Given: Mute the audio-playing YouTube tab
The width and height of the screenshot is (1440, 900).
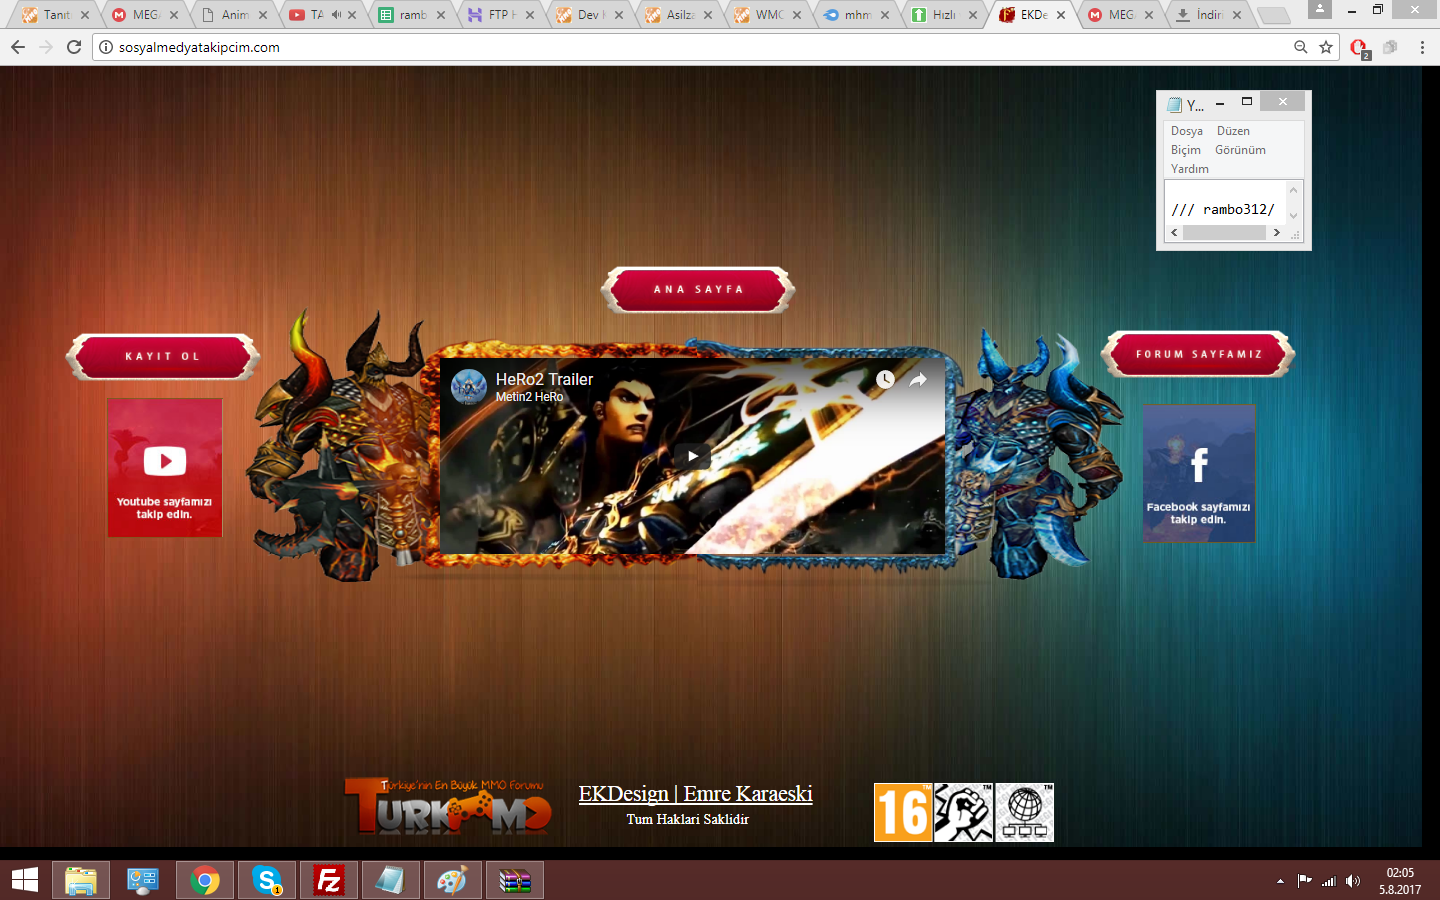Looking at the screenshot, I should pyautogui.click(x=336, y=15).
